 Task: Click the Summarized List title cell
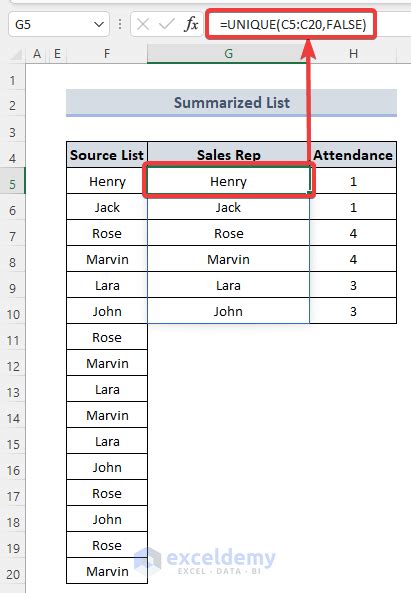pos(231,102)
